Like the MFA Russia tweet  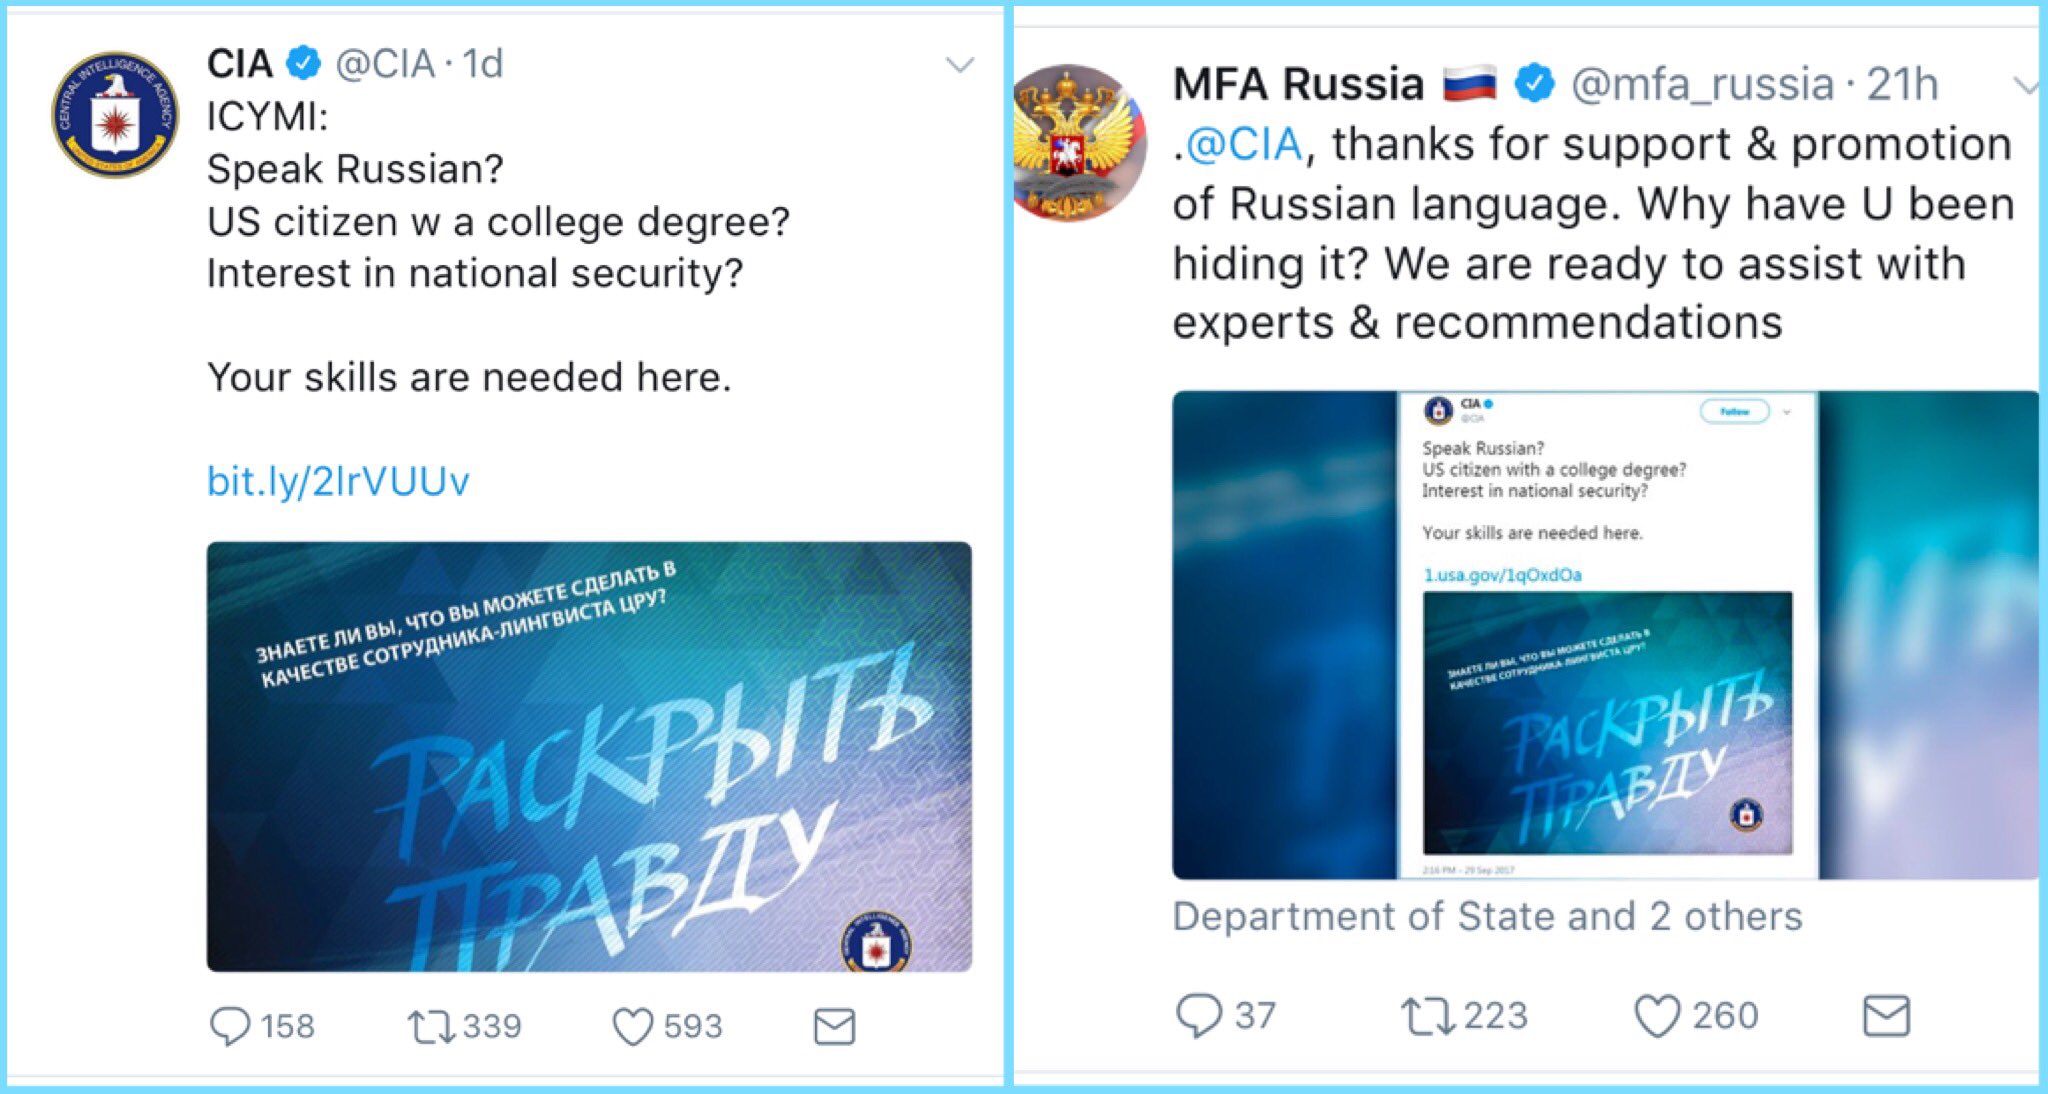pyautogui.click(x=1656, y=1016)
